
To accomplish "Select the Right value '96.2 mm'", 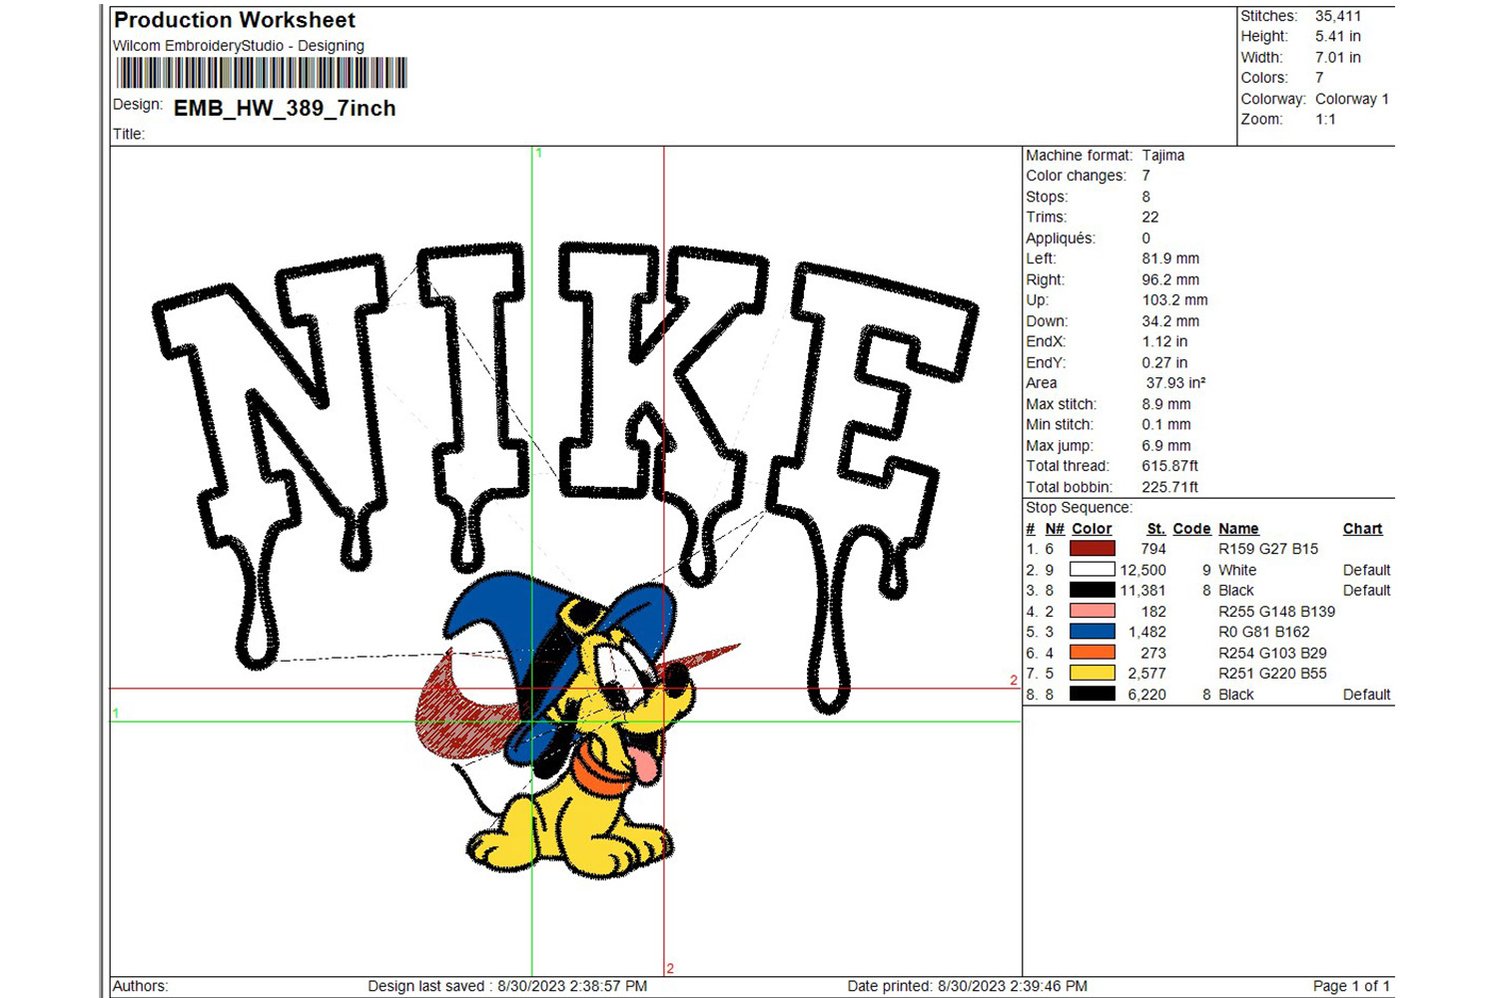I will tap(1171, 280).
